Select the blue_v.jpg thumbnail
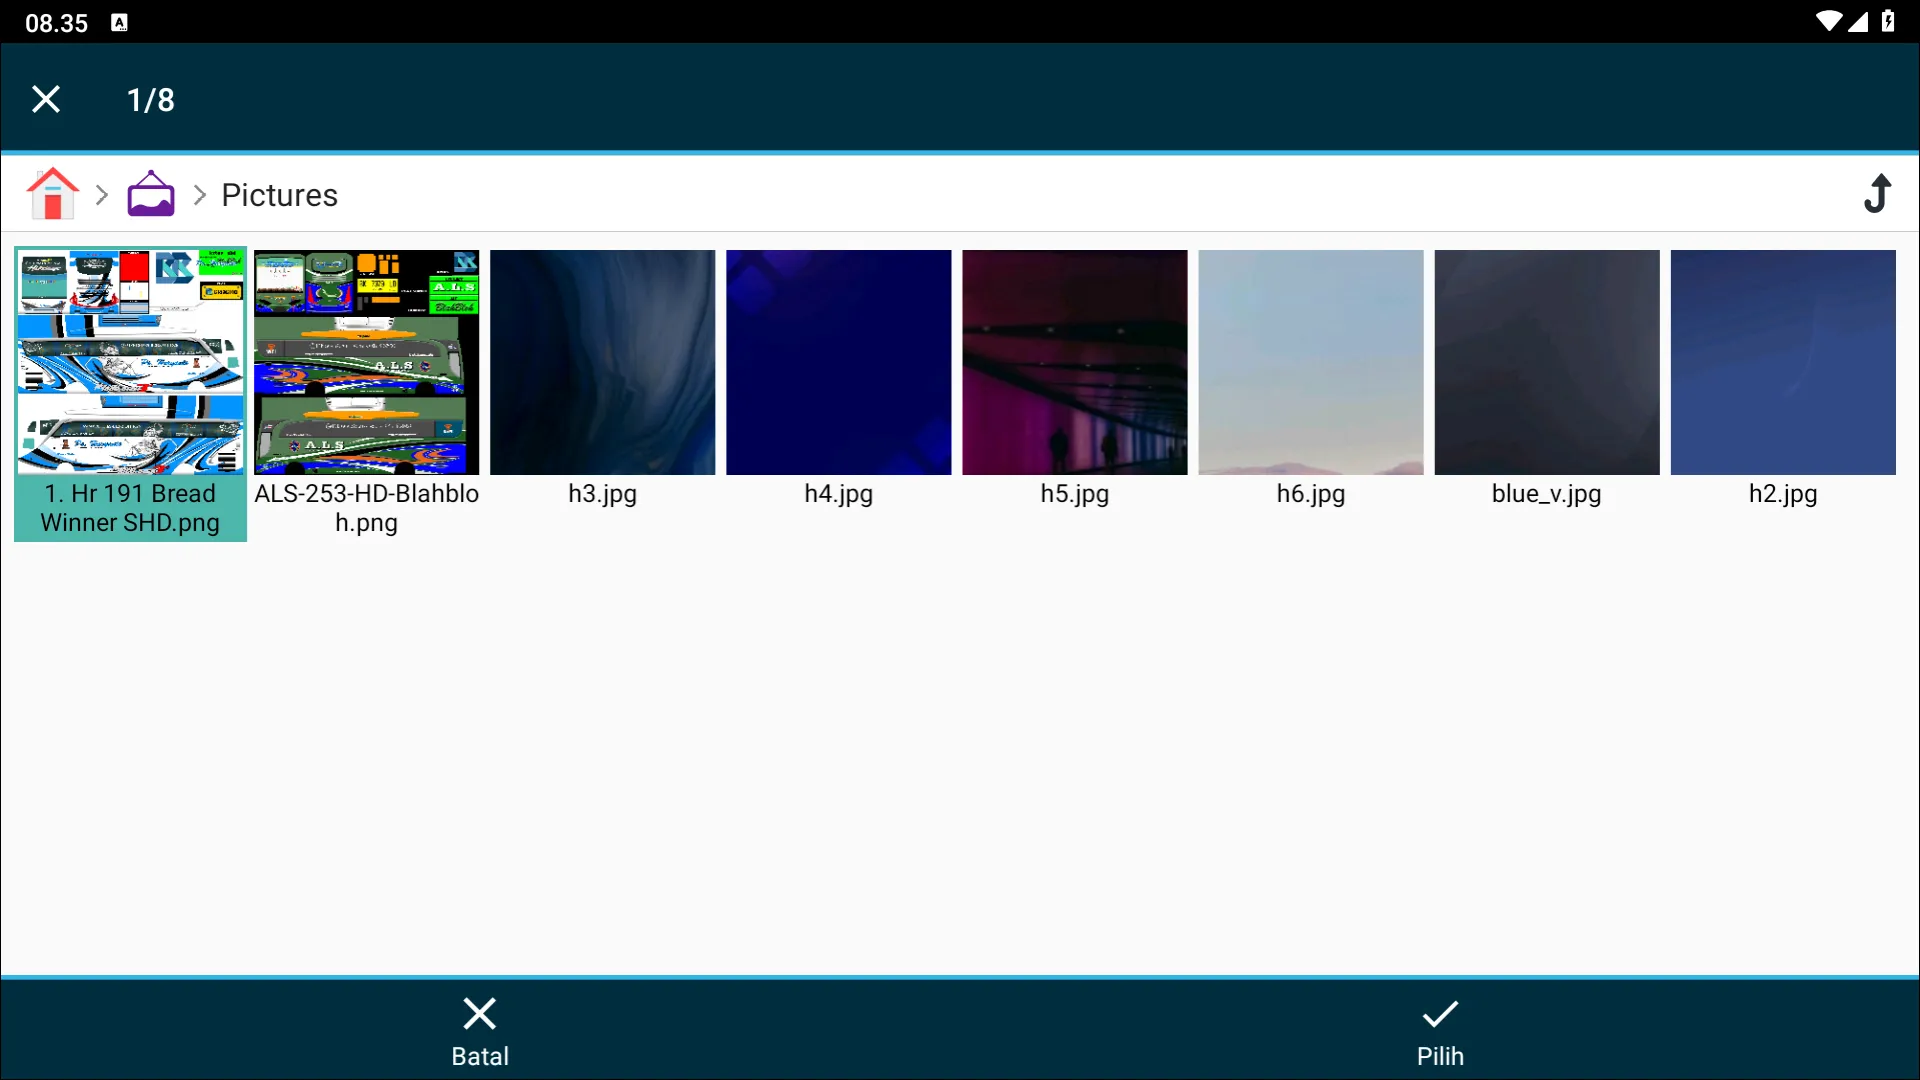 click(1546, 363)
